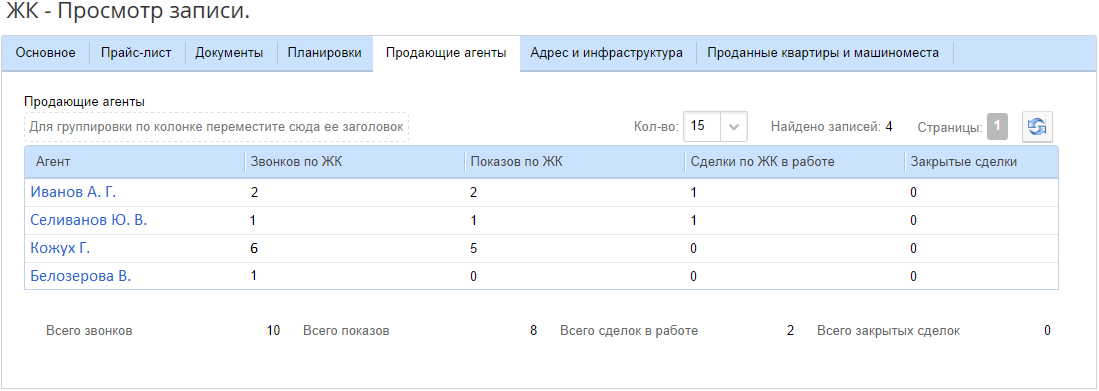This screenshot has height=391, width=1099.
Task: Open the Белозерова В. agent link
Action: 81,276
